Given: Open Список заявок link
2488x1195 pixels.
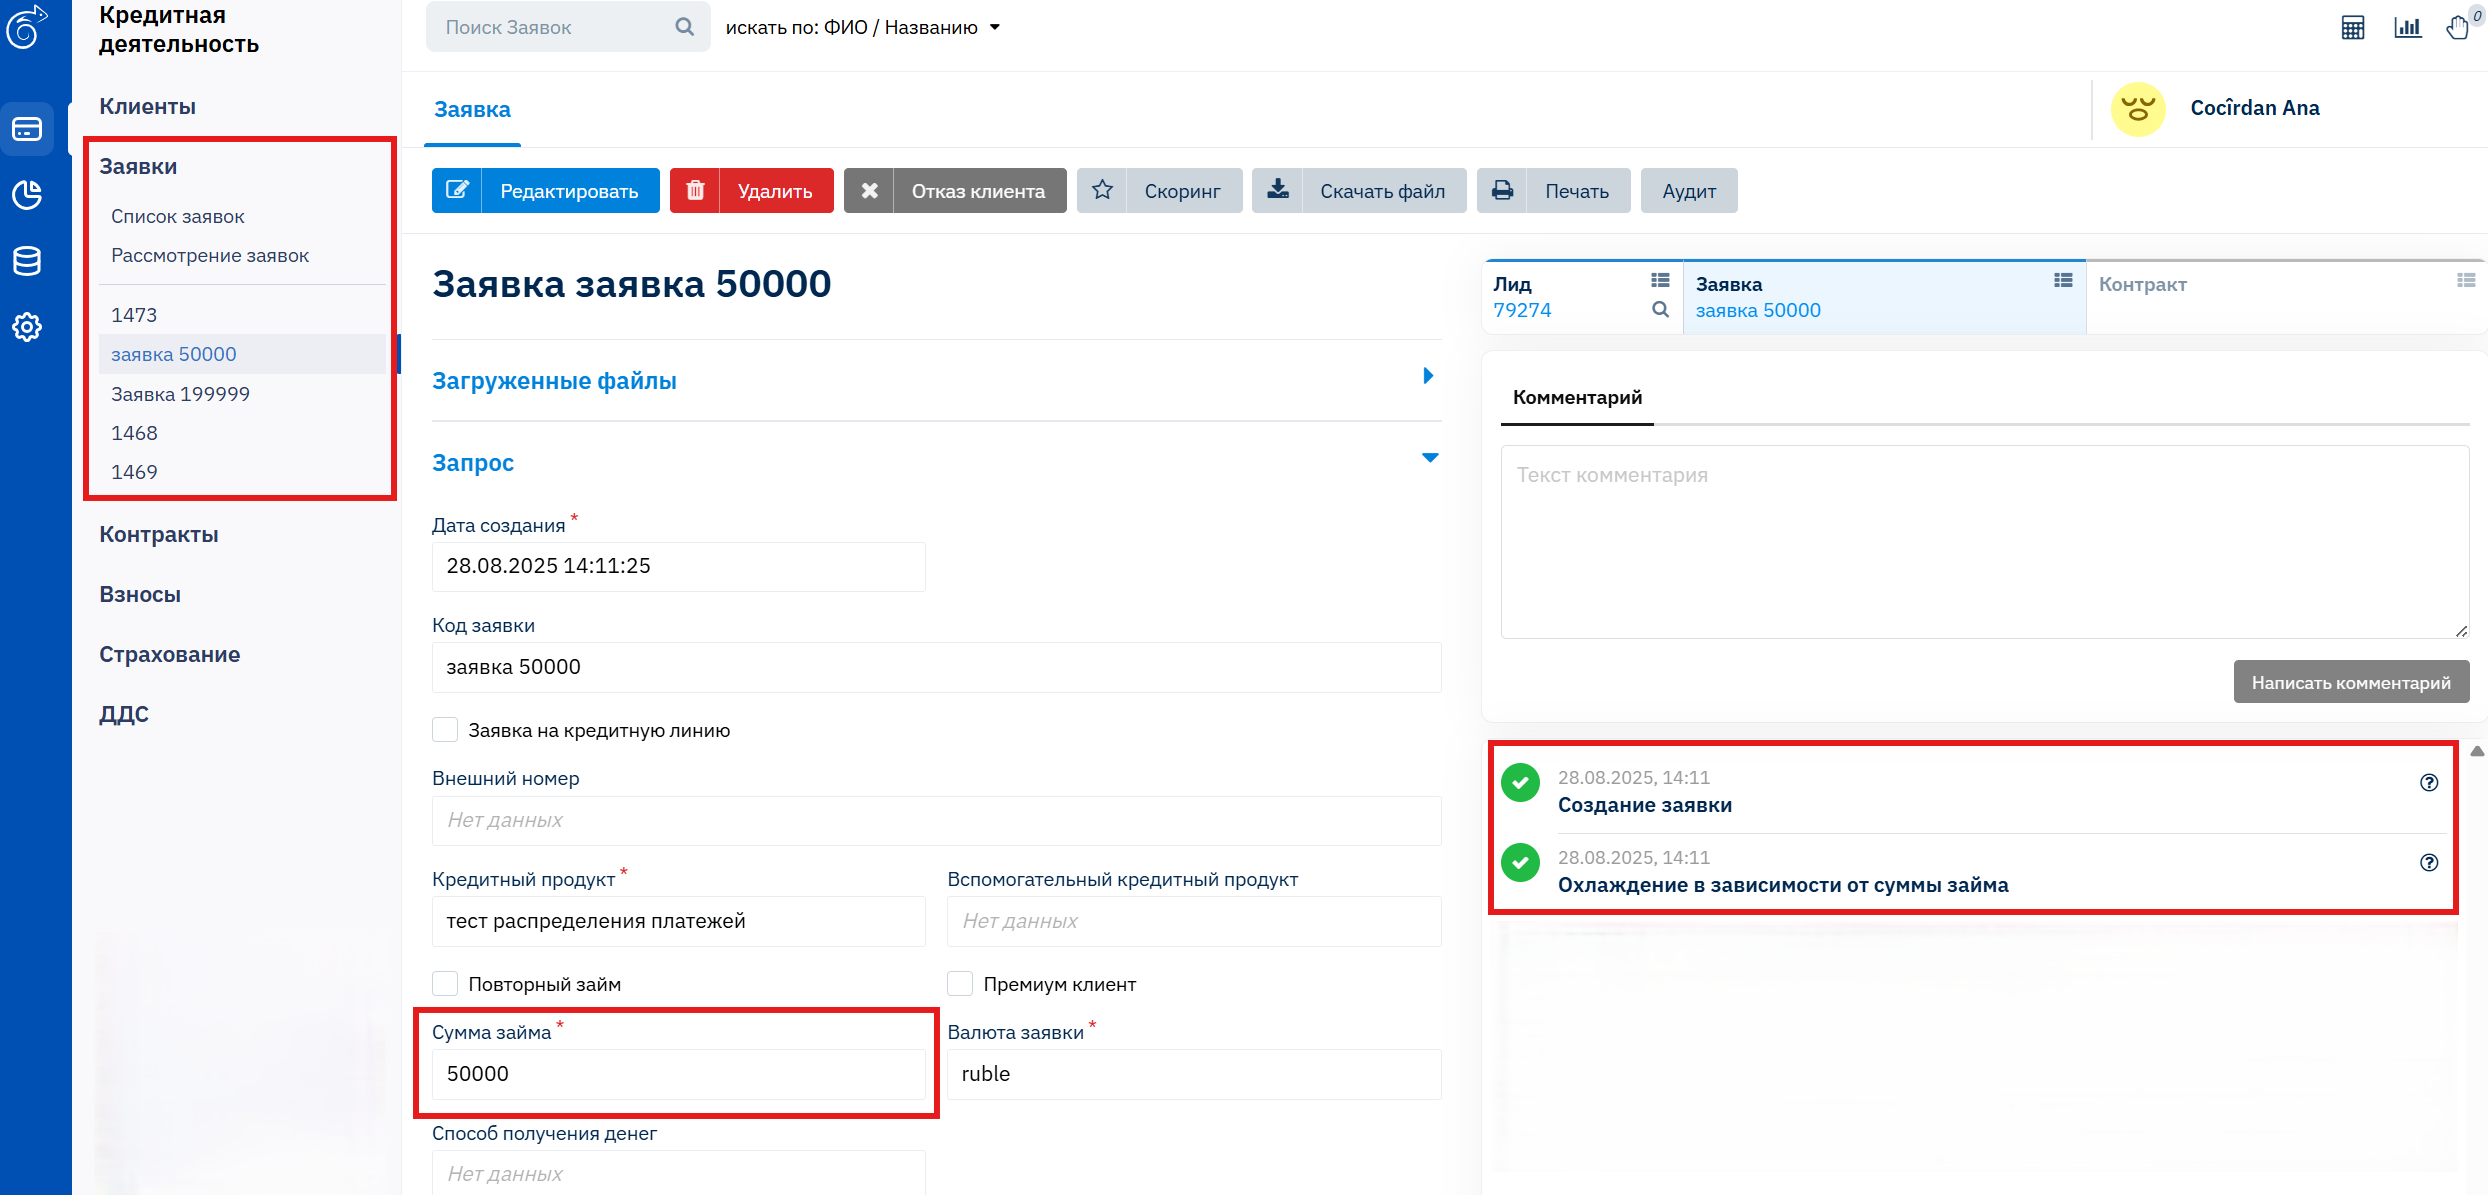Looking at the screenshot, I should [178, 216].
